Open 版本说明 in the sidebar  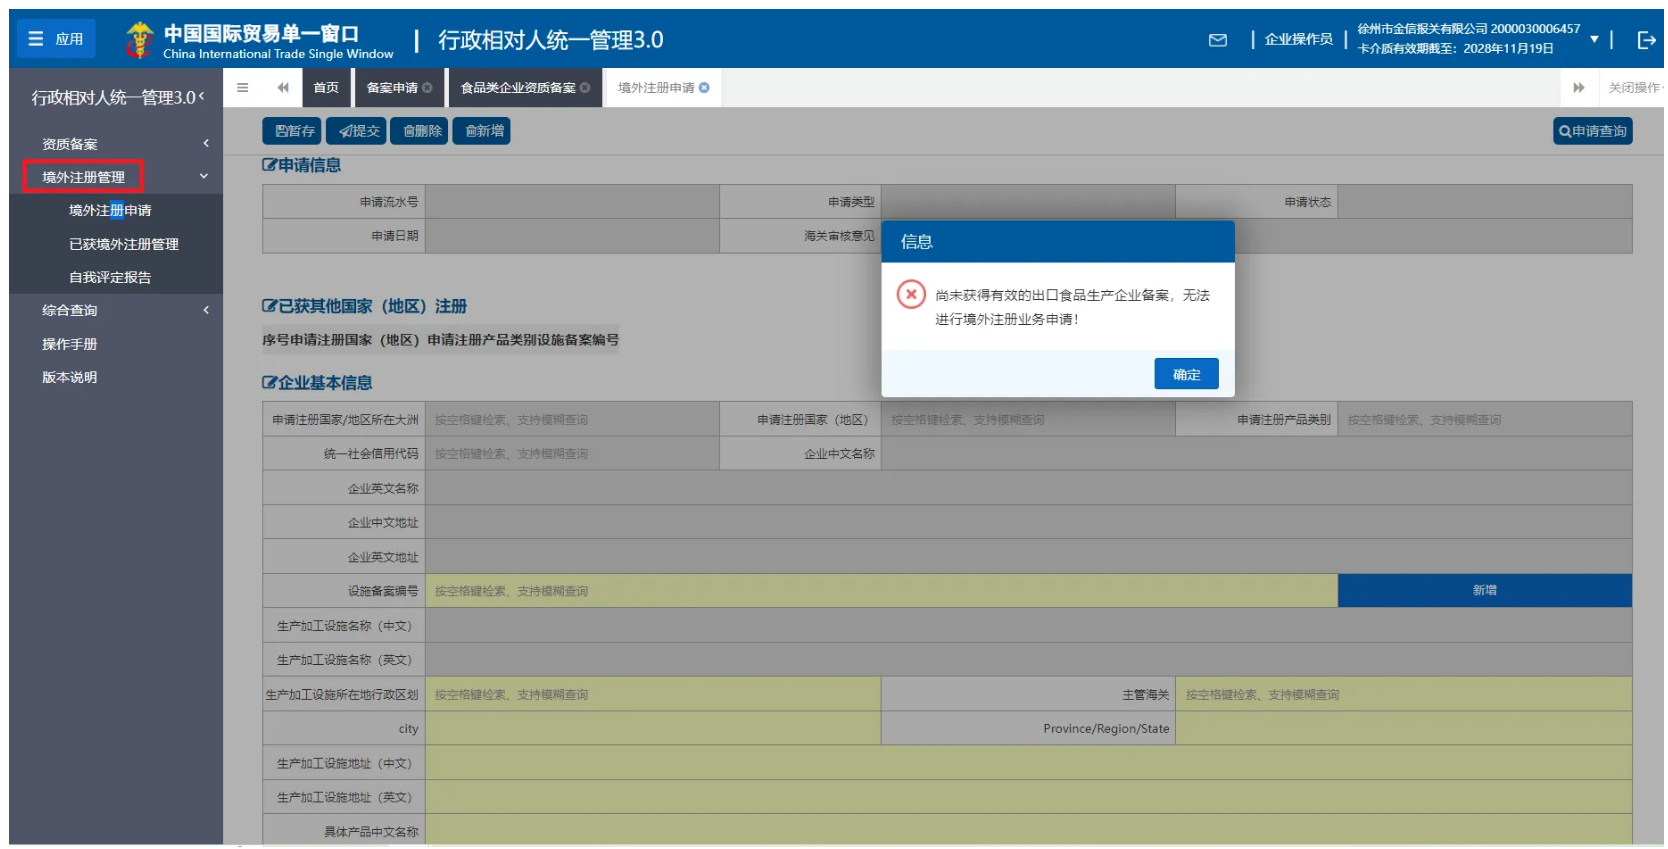coord(69,378)
